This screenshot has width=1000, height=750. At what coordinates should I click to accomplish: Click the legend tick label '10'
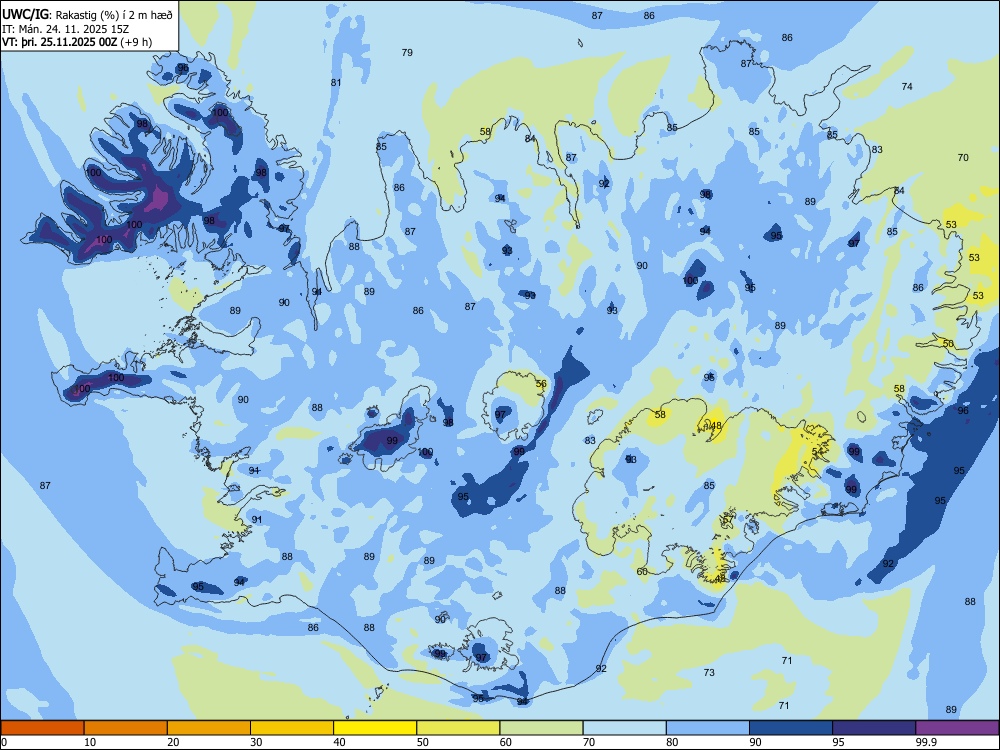90,742
